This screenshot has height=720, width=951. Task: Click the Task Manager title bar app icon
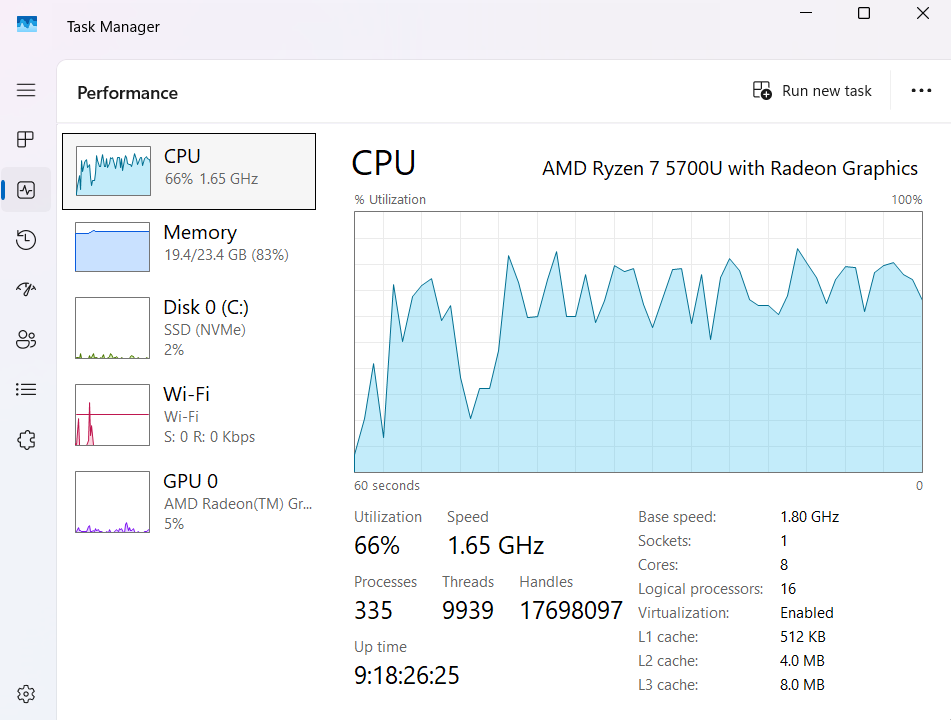(27, 26)
